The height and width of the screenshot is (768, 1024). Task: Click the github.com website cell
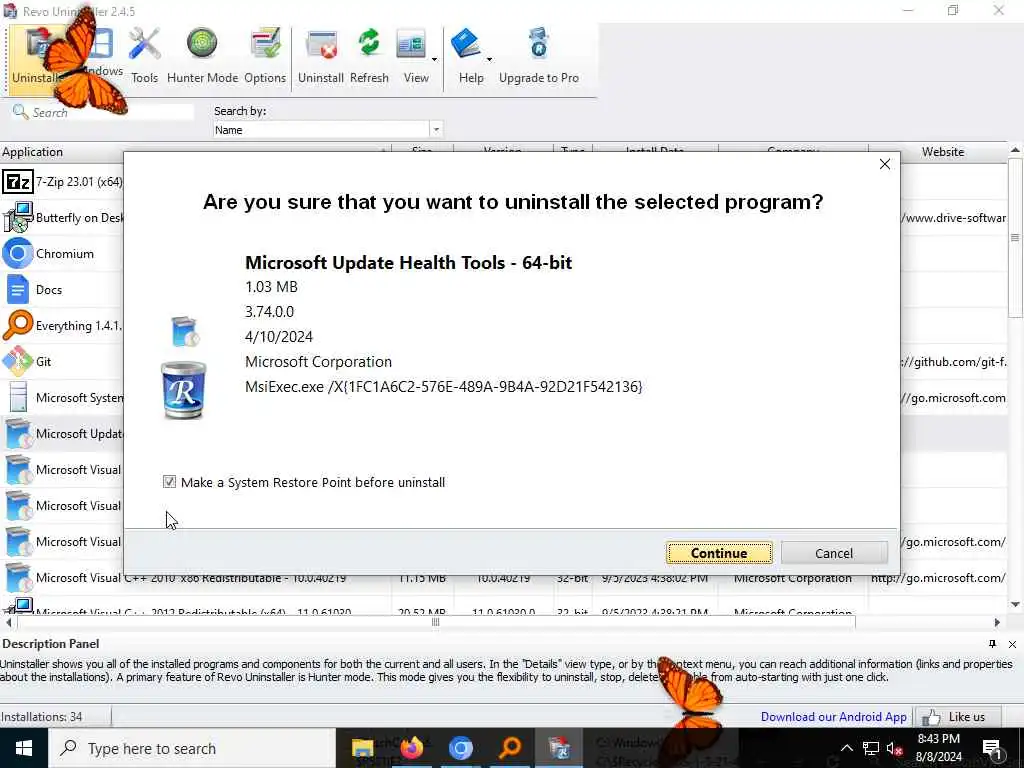953,362
